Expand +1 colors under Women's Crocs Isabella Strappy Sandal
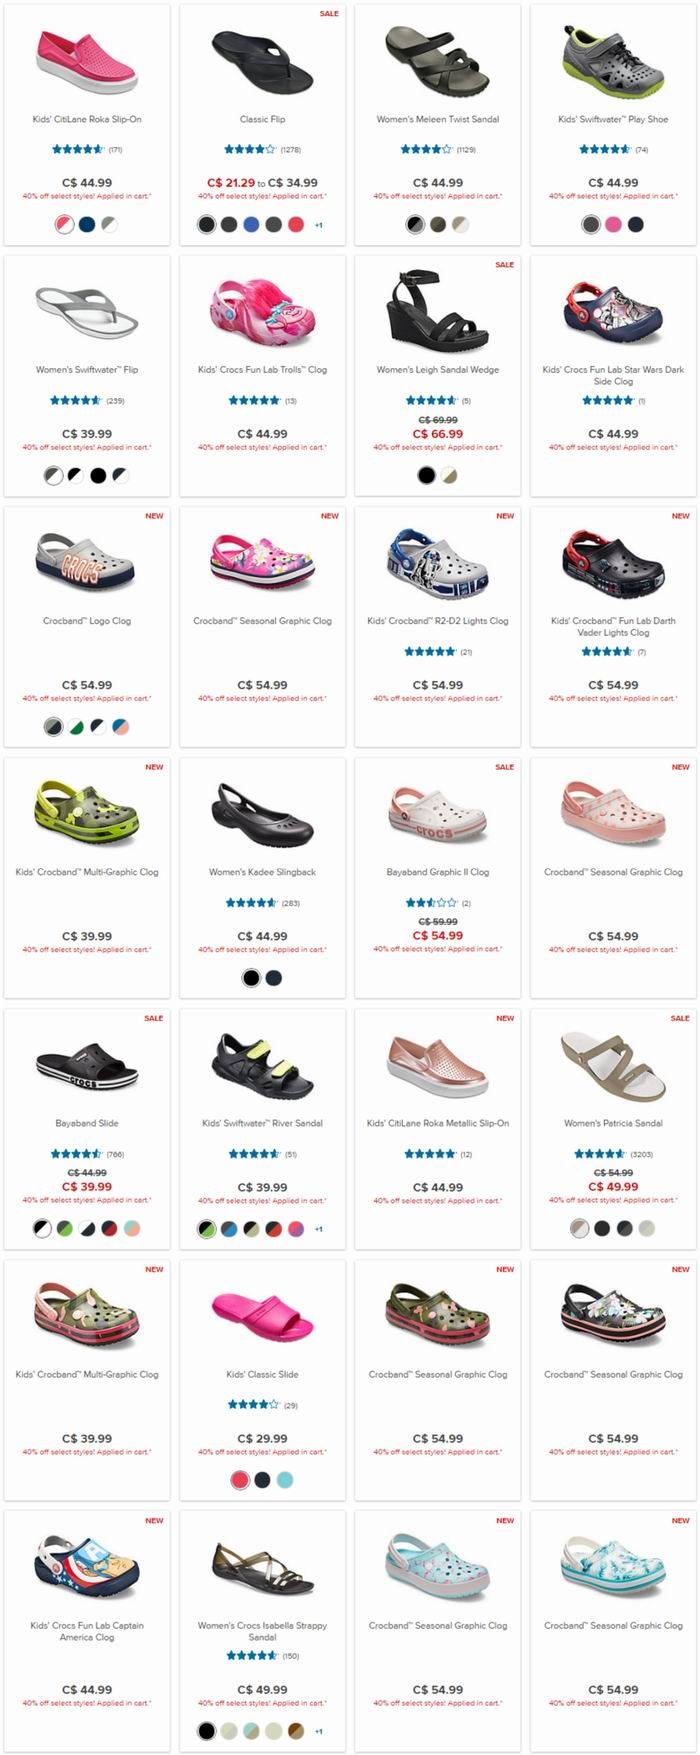Viewport: 700px width, 1755px height. coord(318,1731)
